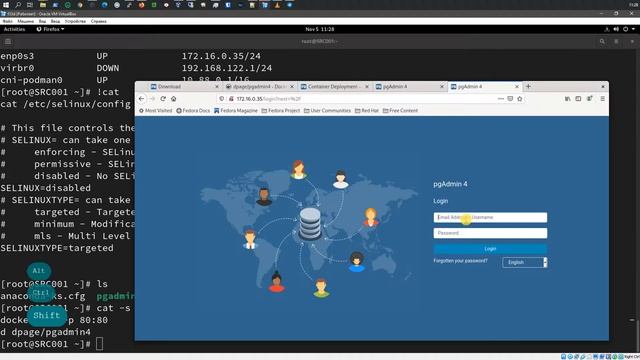640x360 pixels.
Task: Open Red Hat bookmarks folder
Action: pyautogui.click(x=367, y=111)
